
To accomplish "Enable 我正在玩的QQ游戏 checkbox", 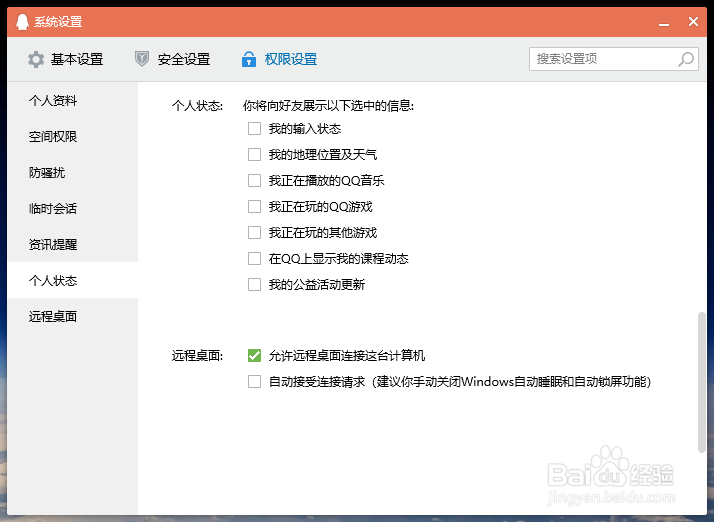I will [x=255, y=206].
